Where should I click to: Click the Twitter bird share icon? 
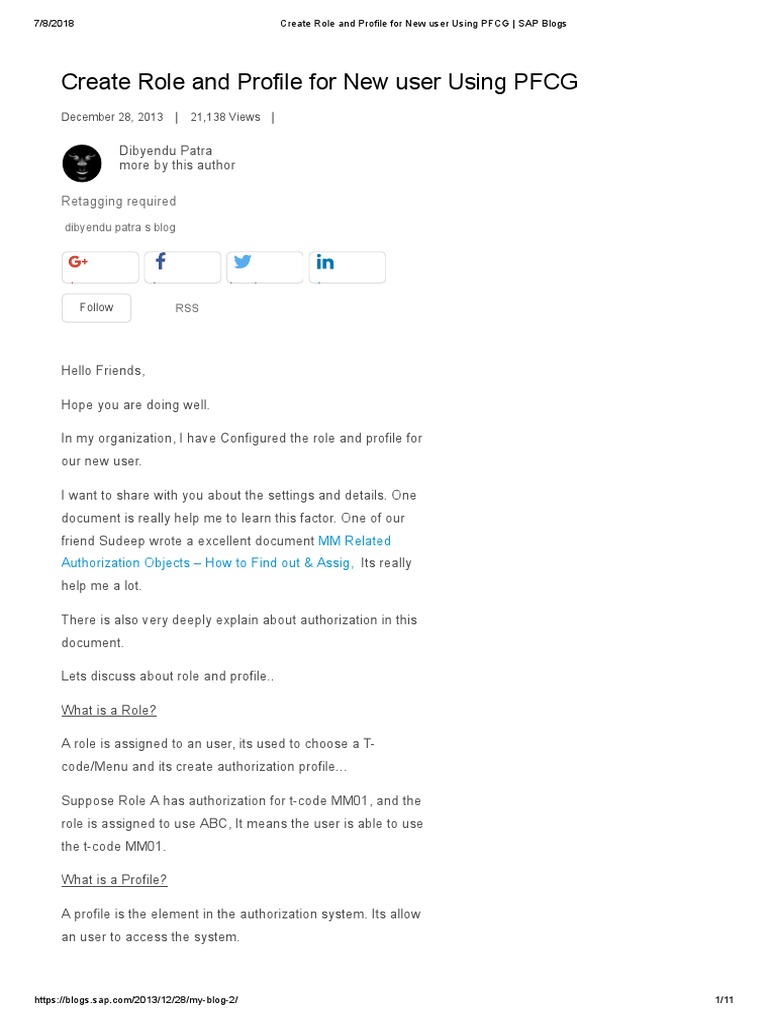[x=242, y=263]
